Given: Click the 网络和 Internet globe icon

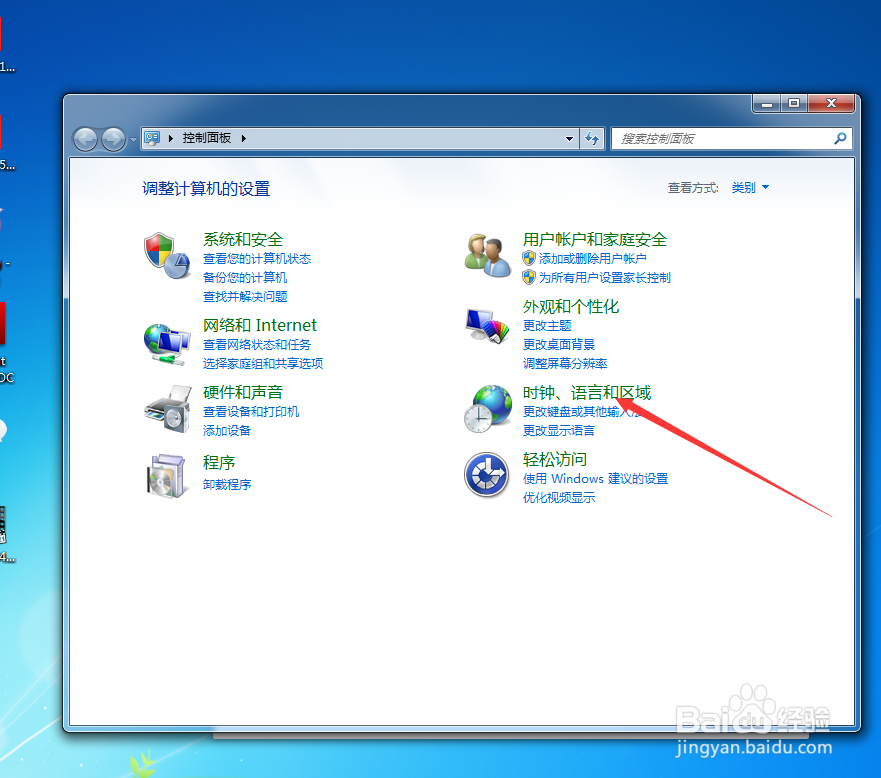Looking at the screenshot, I should coord(166,341).
